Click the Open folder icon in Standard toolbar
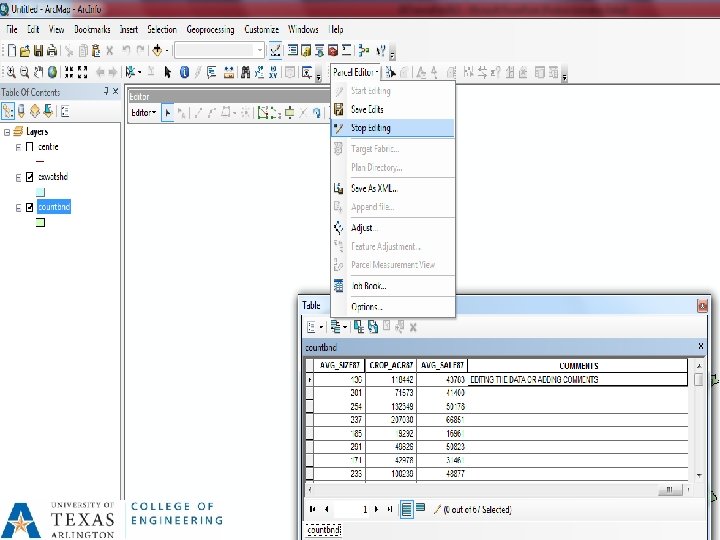 click(x=25, y=51)
